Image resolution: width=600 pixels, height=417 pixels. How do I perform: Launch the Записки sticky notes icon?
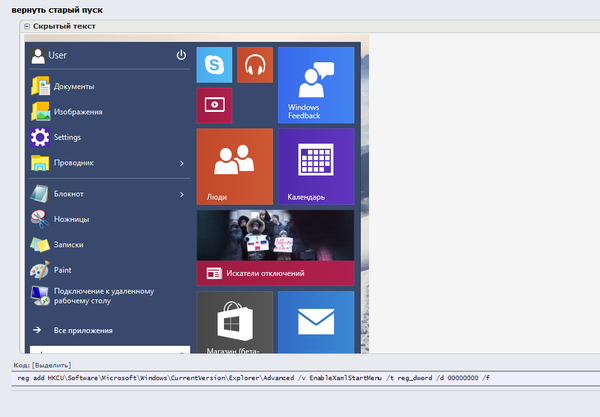point(40,244)
